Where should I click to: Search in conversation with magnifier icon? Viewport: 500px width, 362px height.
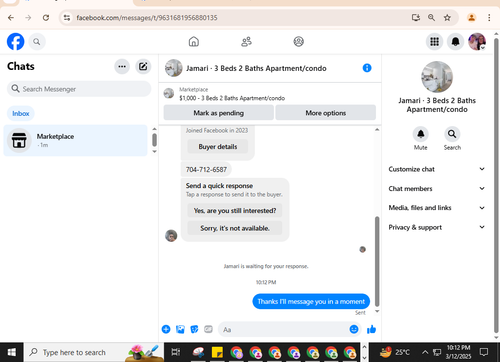click(452, 134)
